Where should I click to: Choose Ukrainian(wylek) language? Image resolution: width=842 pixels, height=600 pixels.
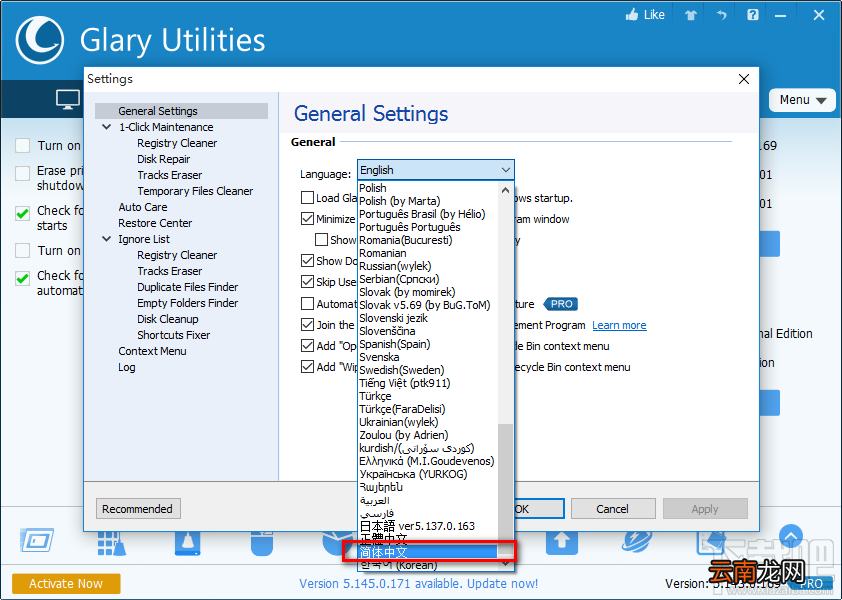click(428, 422)
